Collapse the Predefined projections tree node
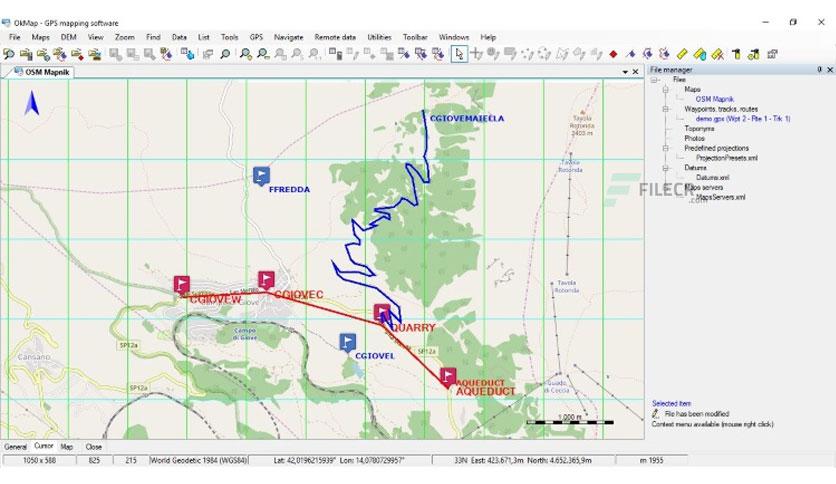836x484 pixels. click(665, 148)
